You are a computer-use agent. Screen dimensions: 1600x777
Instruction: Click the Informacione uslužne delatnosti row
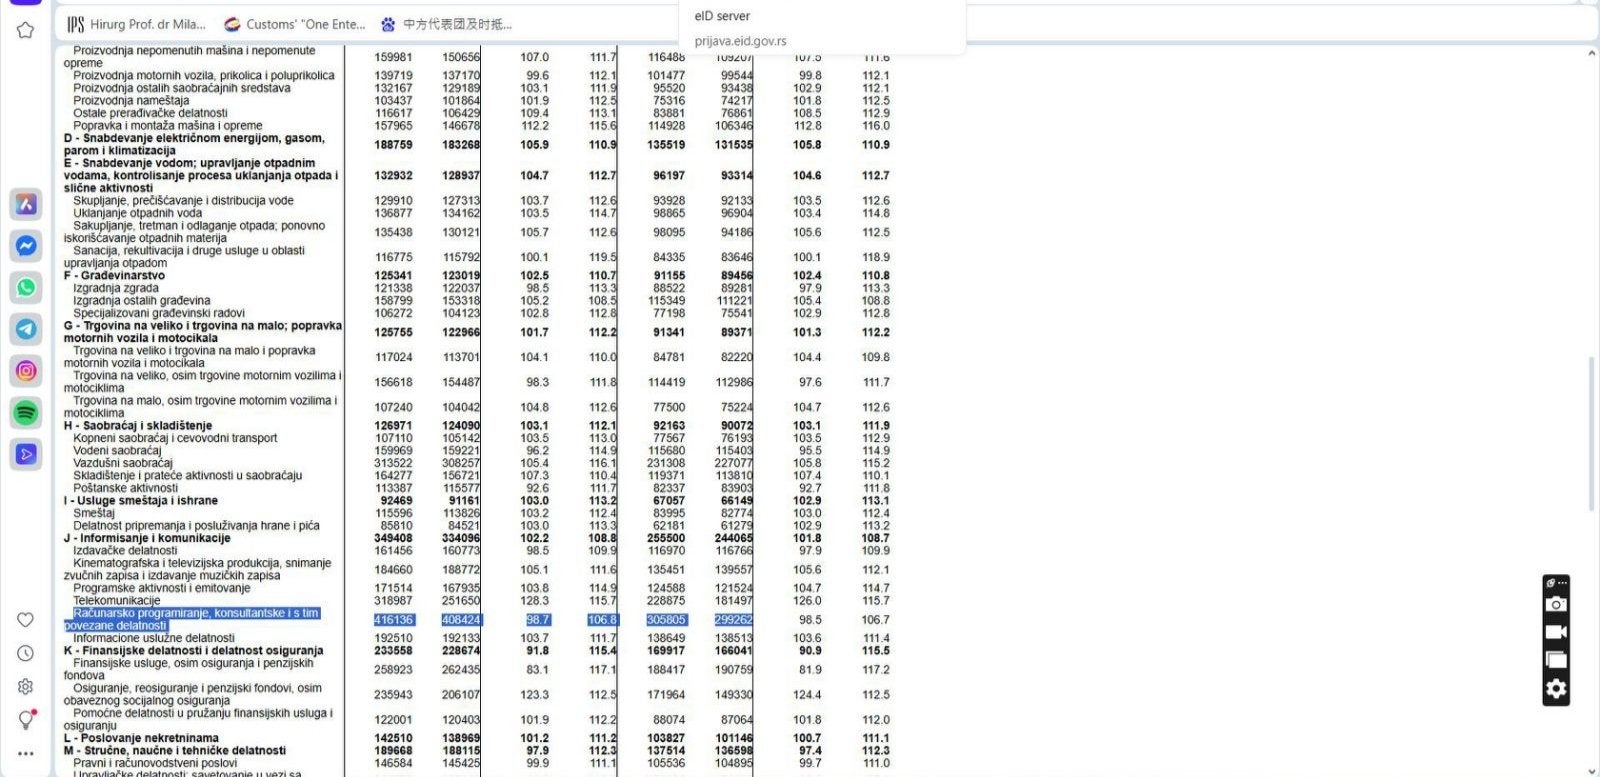pos(154,638)
